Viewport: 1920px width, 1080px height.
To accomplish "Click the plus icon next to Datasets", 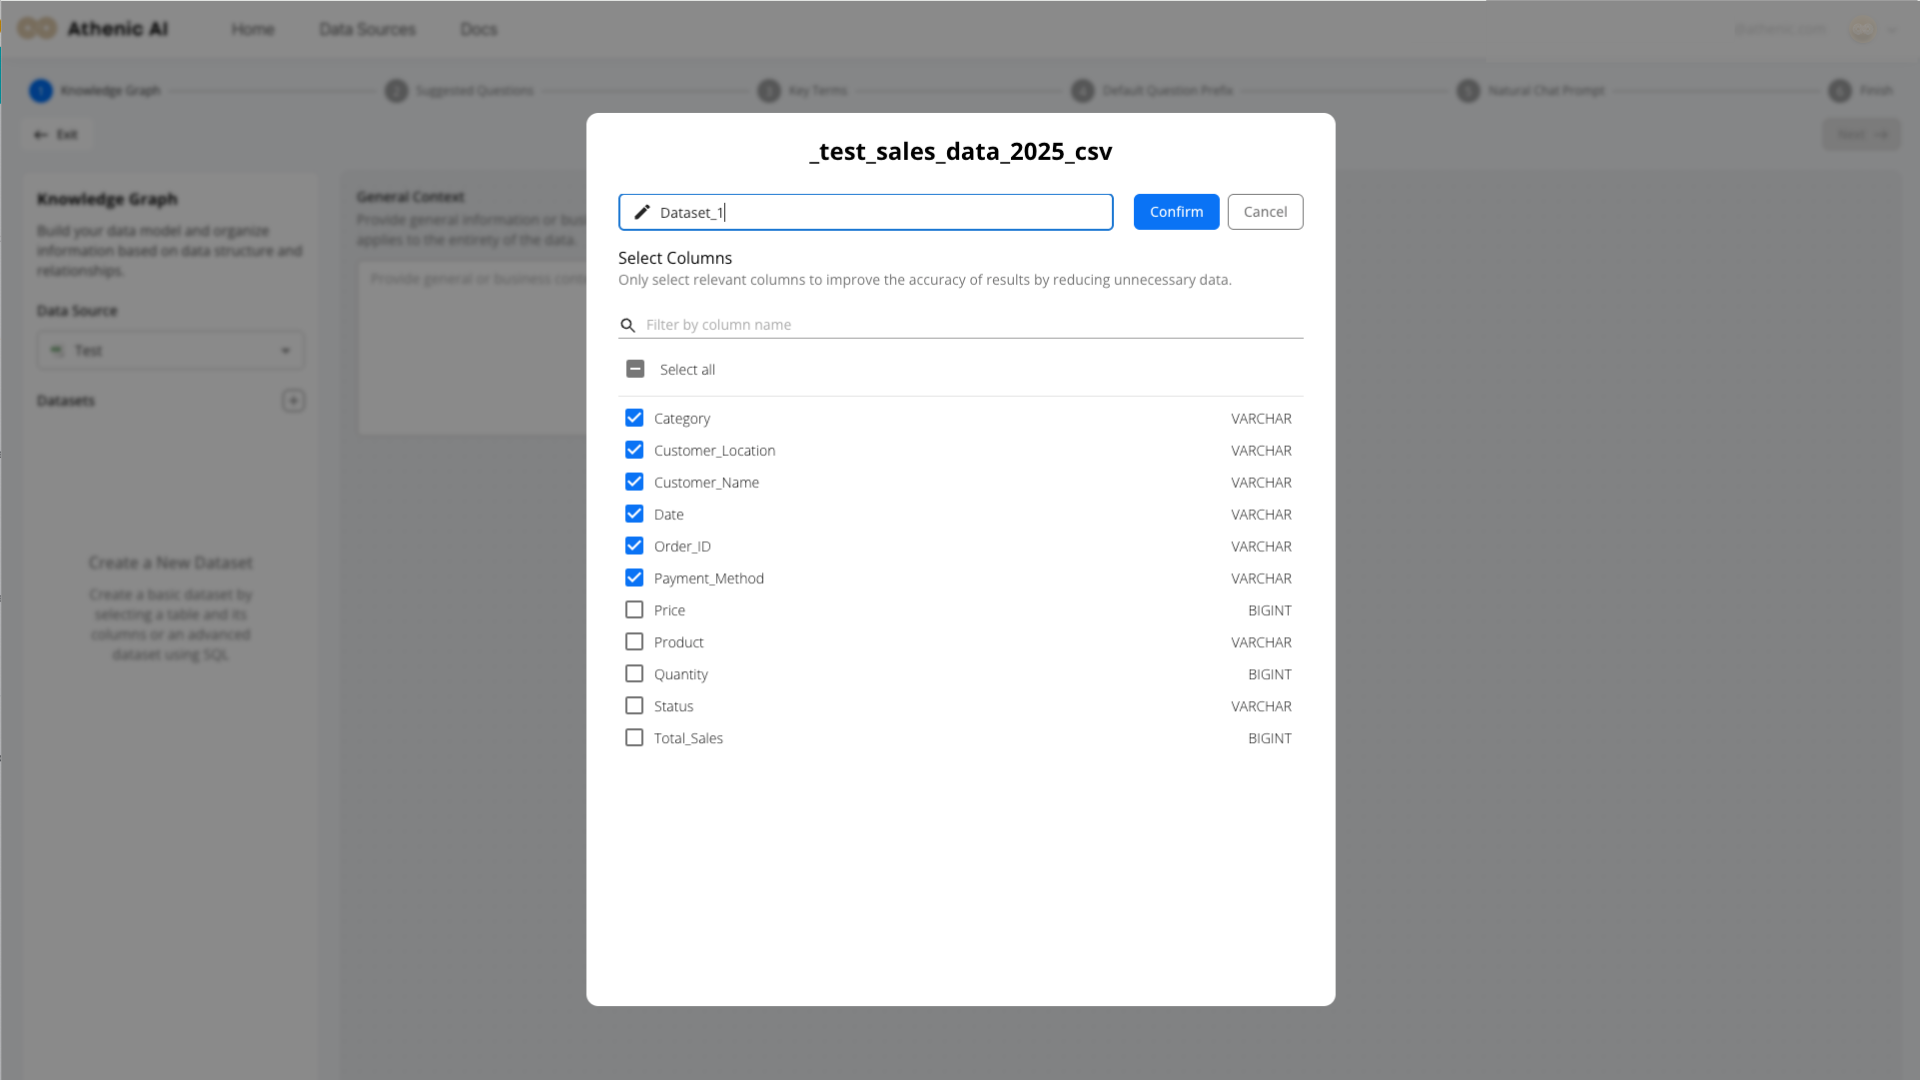I will tap(293, 401).
